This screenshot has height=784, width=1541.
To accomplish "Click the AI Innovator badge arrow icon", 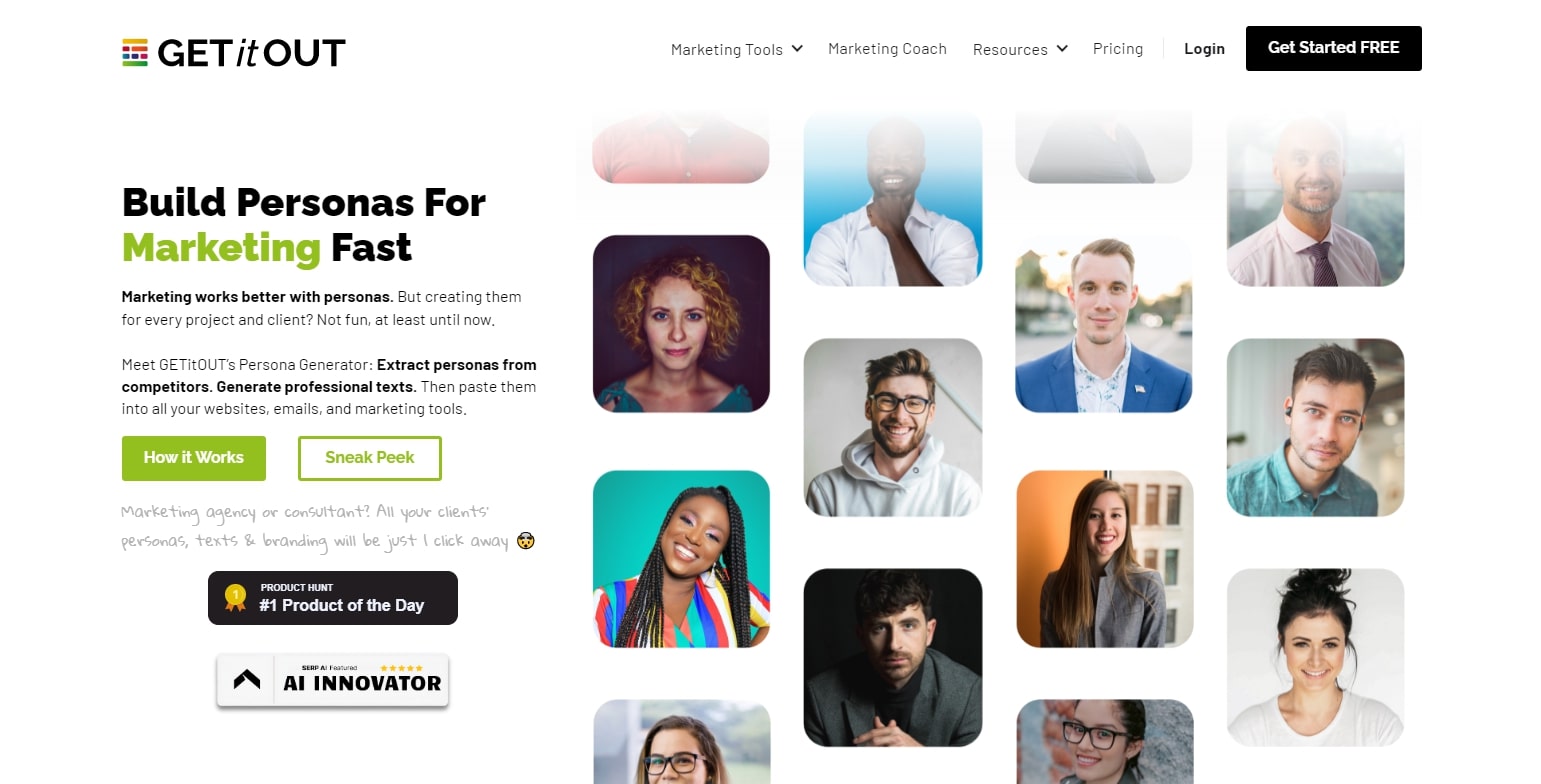I will (x=247, y=680).
